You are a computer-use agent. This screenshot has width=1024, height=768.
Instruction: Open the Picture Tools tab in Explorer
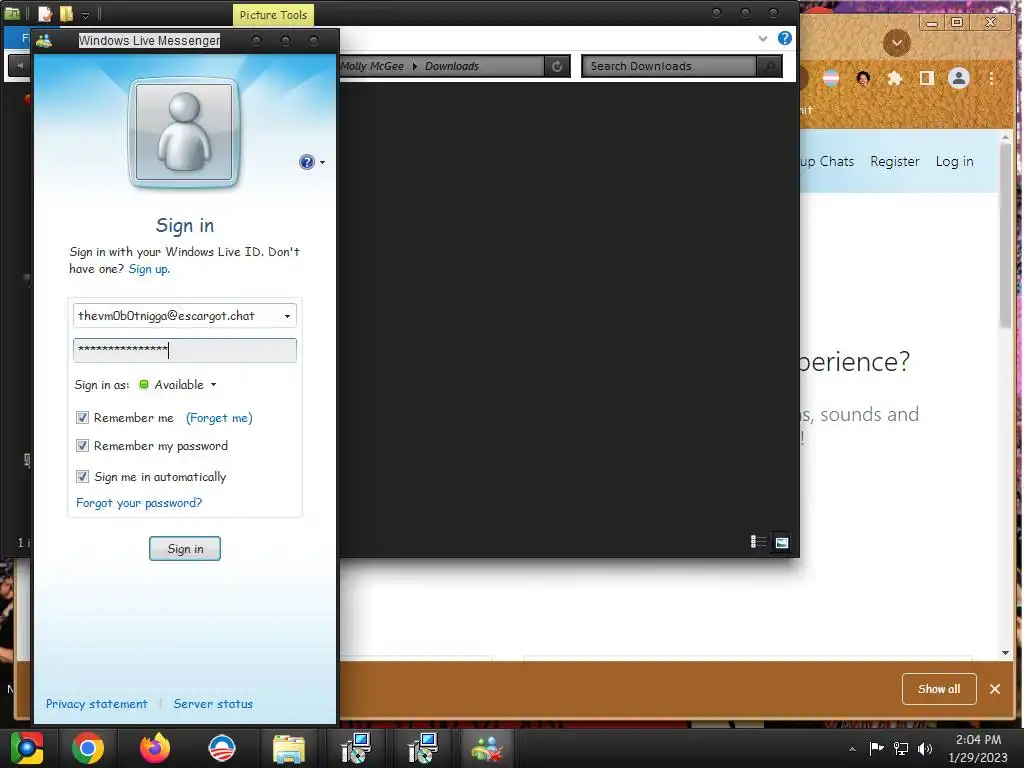[x=273, y=15]
